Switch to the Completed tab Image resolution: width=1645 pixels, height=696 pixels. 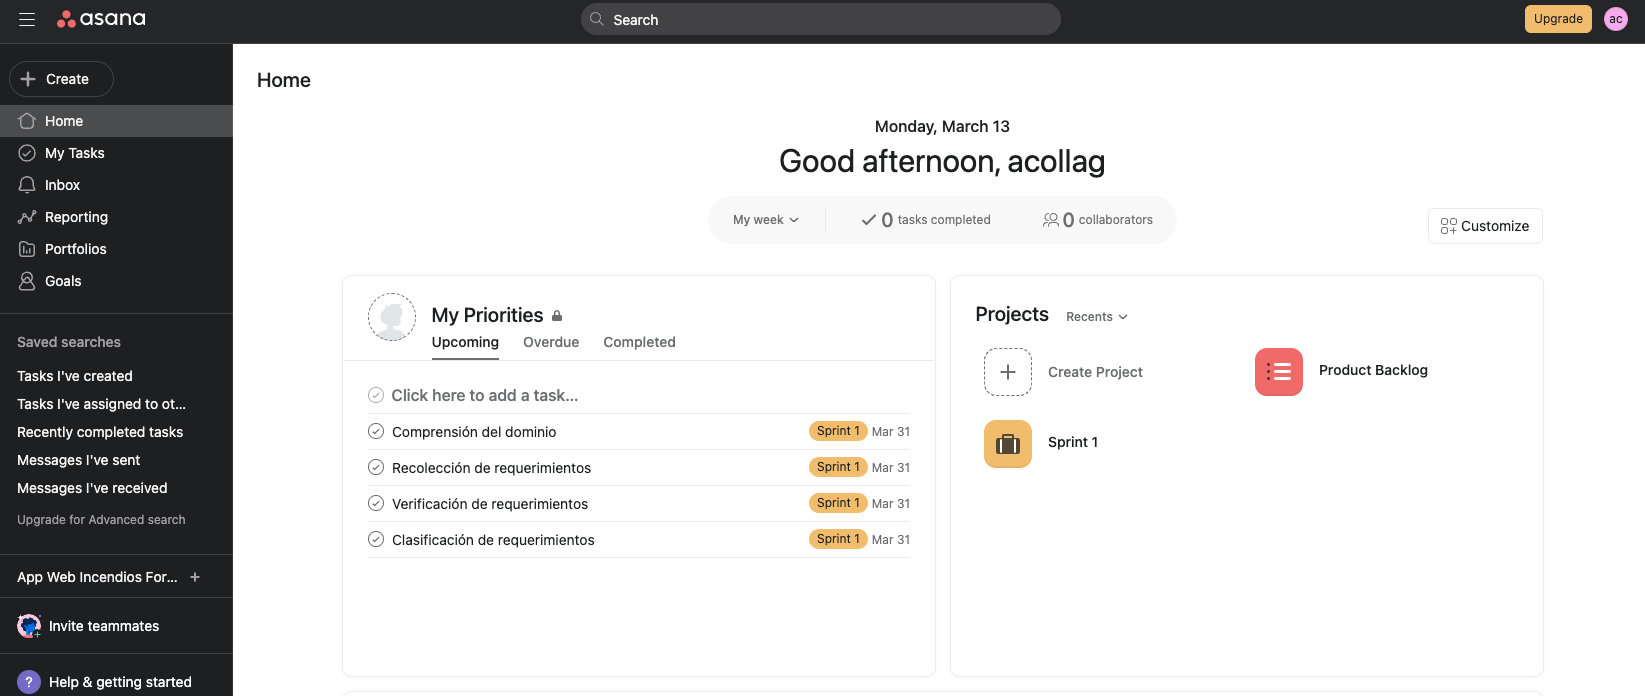click(639, 342)
